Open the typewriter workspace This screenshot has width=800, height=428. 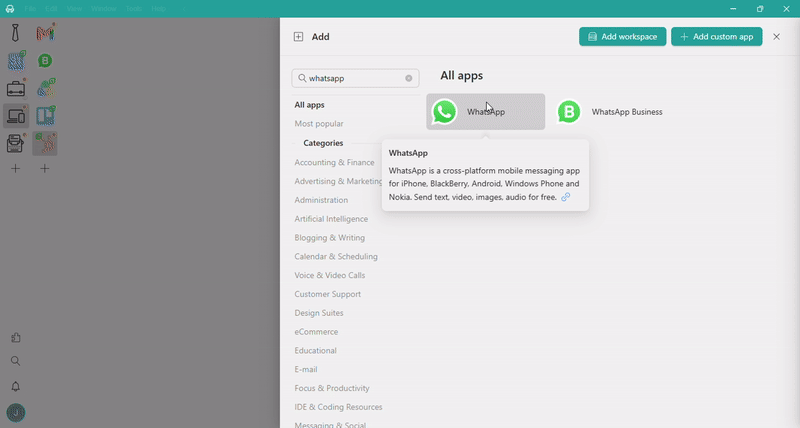15,143
